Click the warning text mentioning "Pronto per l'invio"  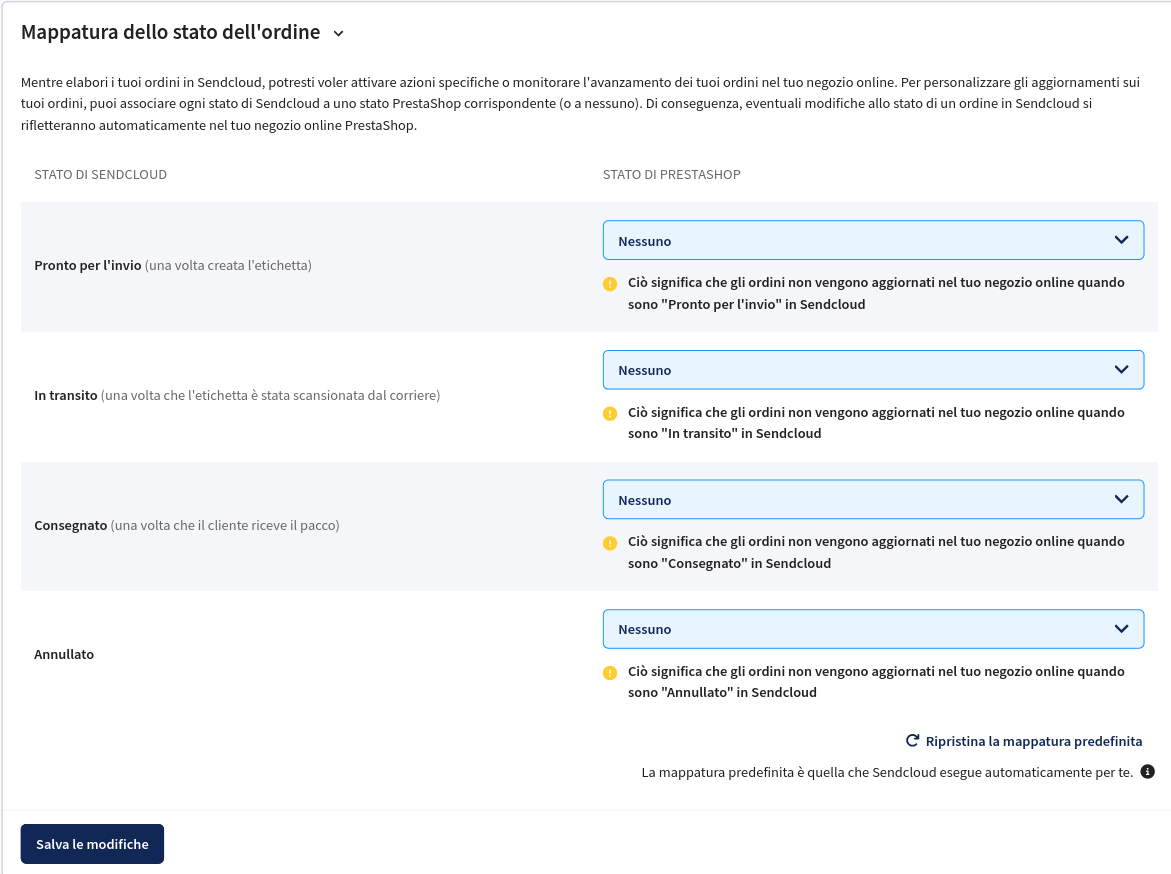(x=876, y=294)
